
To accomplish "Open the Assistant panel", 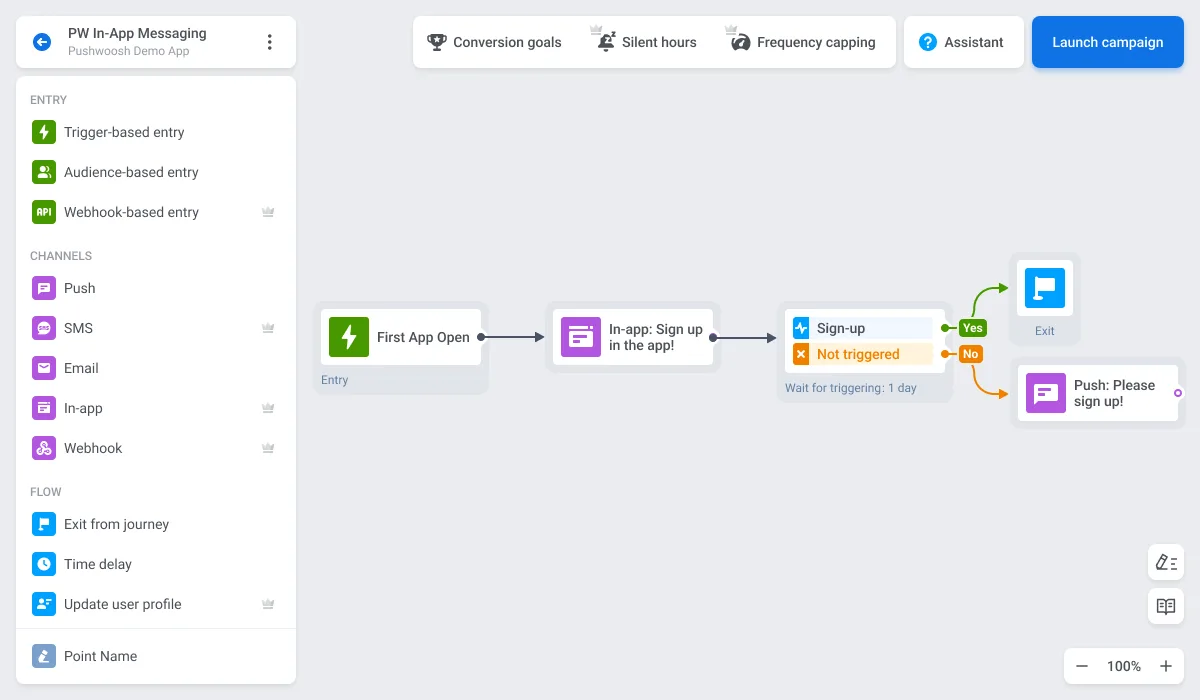I will pyautogui.click(x=963, y=42).
